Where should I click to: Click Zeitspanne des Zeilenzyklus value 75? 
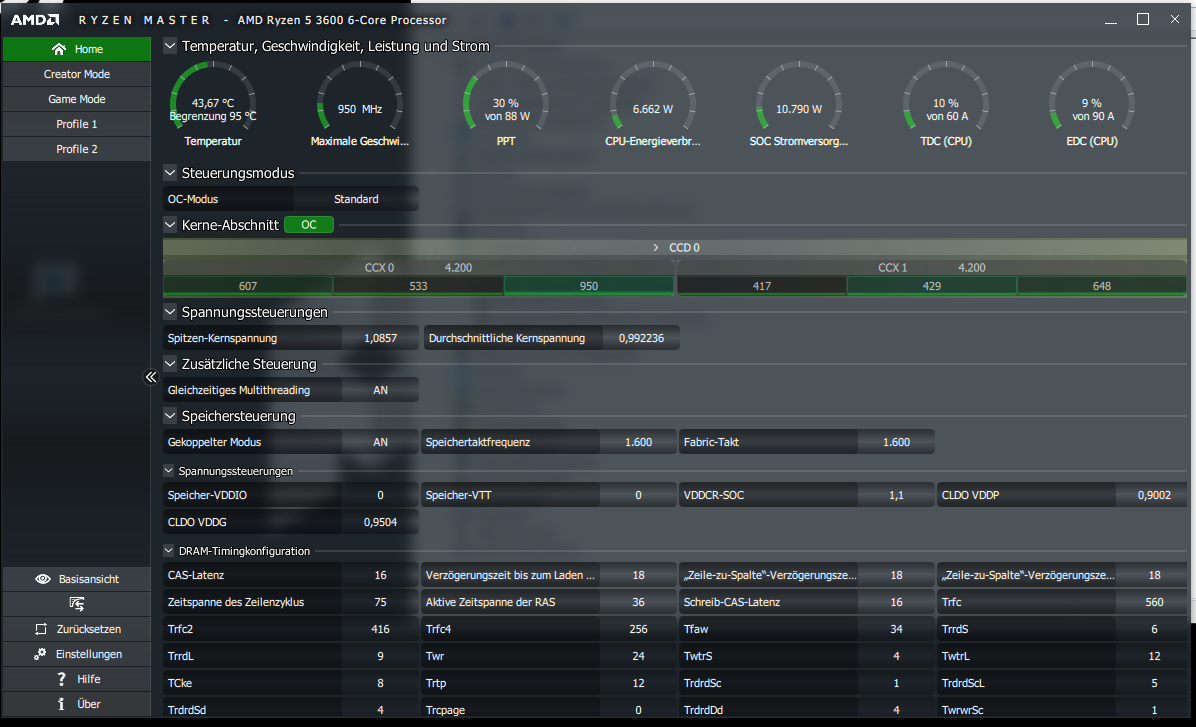[x=381, y=603]
